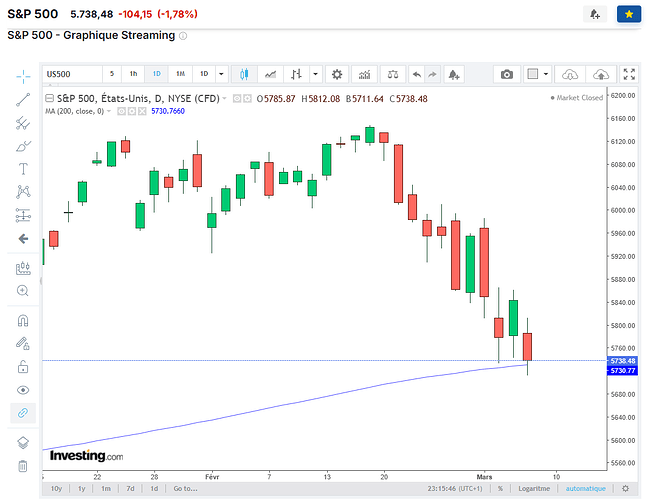658x500 pixels.
Task: Toggle magnet mode in sidebar
Action: tap(23, 321)
